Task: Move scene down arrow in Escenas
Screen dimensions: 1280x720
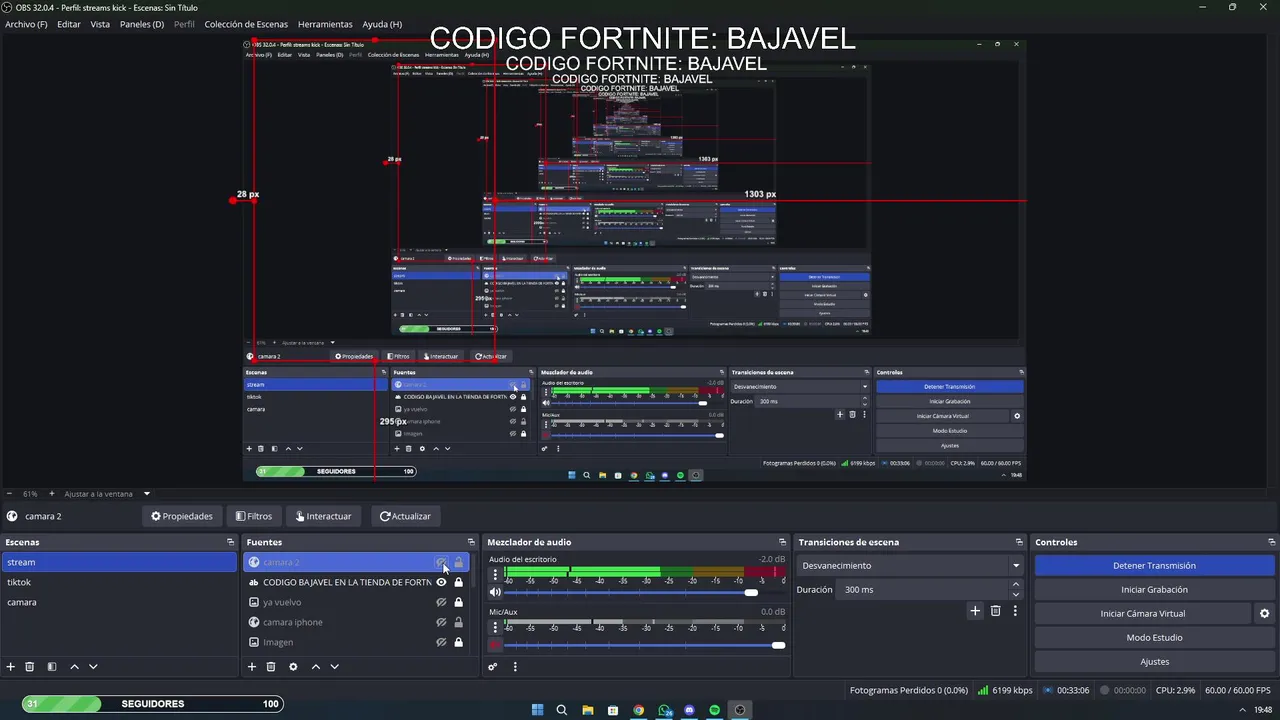Action: pyautogui.click(x=93, y=667)
